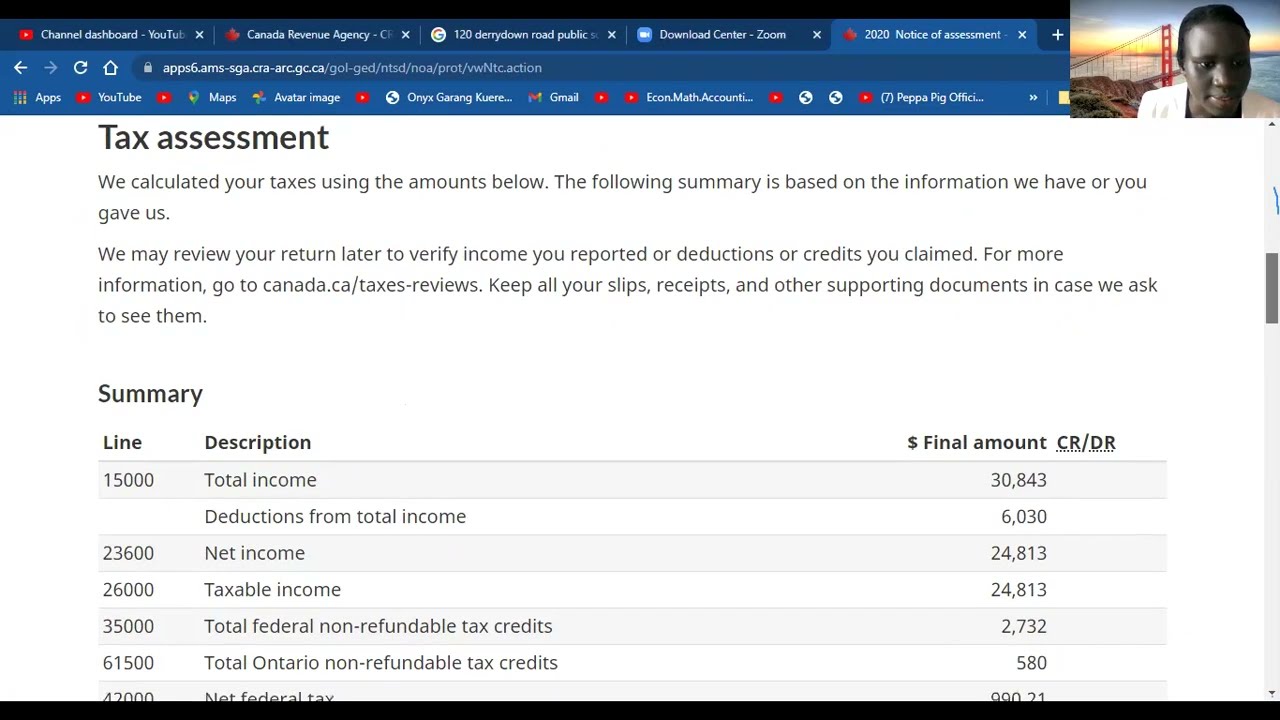Click line number 23600
The image size is (1280, 720).
(128, 553)
